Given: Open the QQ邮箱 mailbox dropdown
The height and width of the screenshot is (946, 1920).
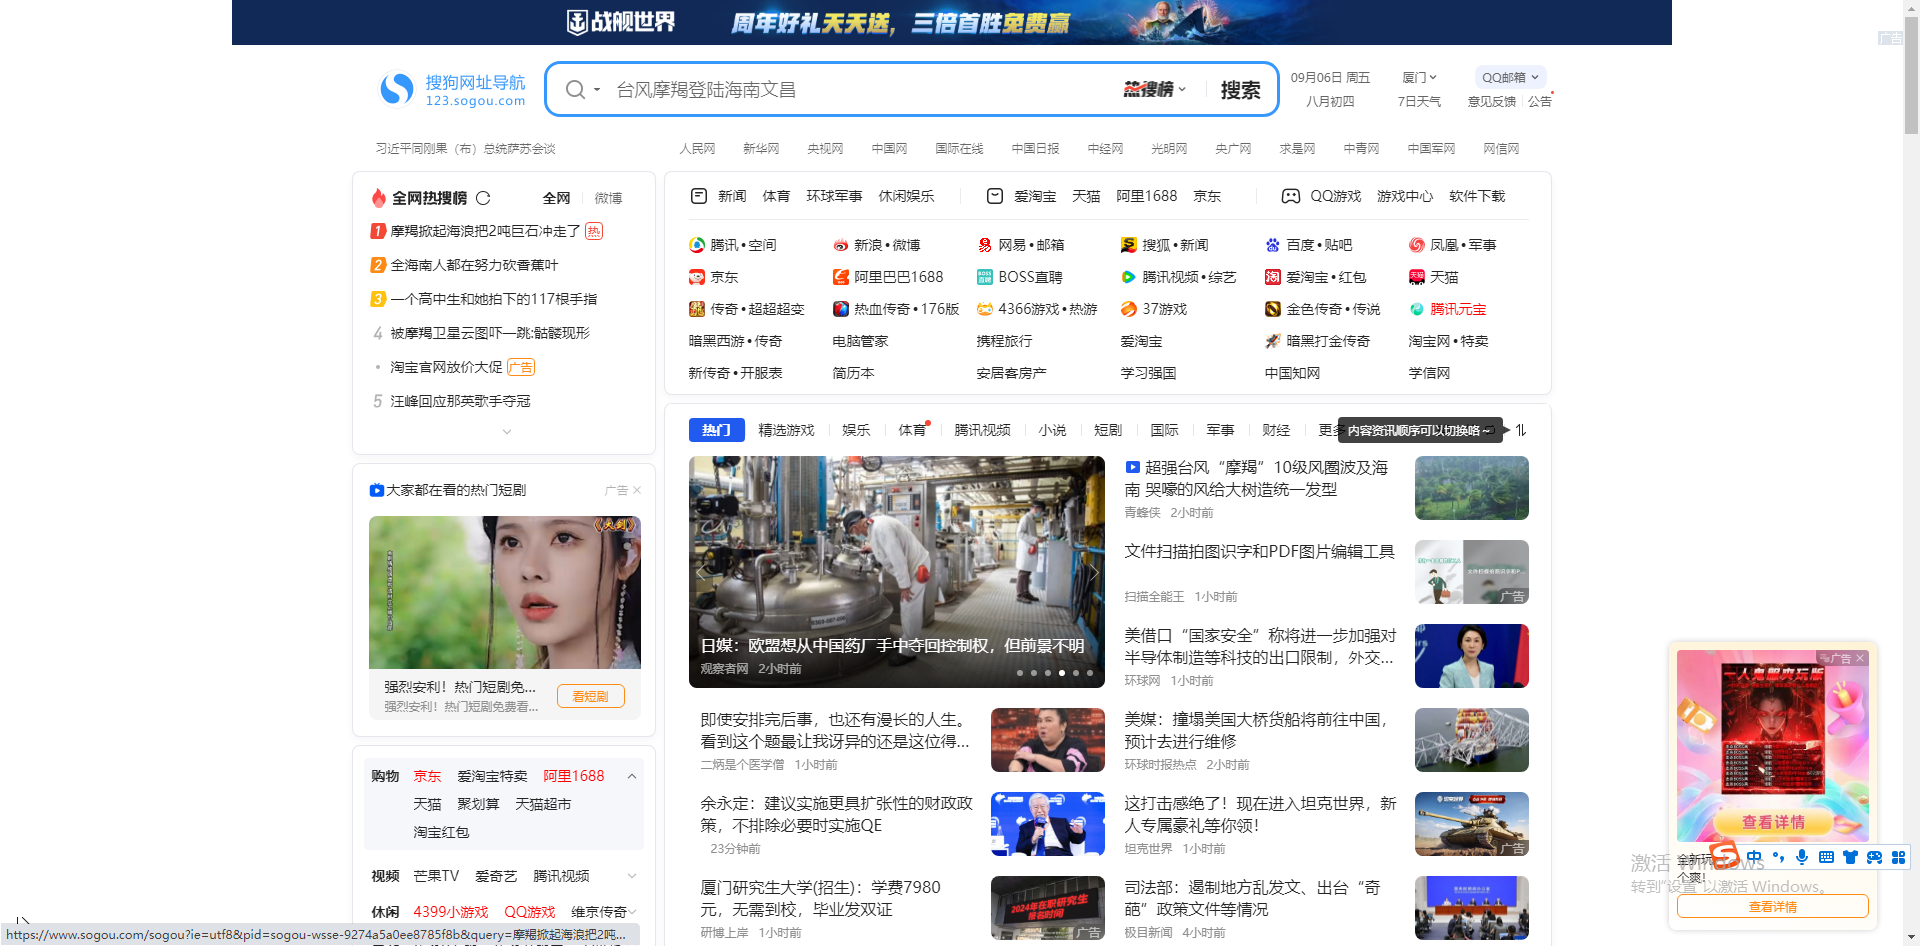Looking at the screenshot, I should (x=1510, y=77).
